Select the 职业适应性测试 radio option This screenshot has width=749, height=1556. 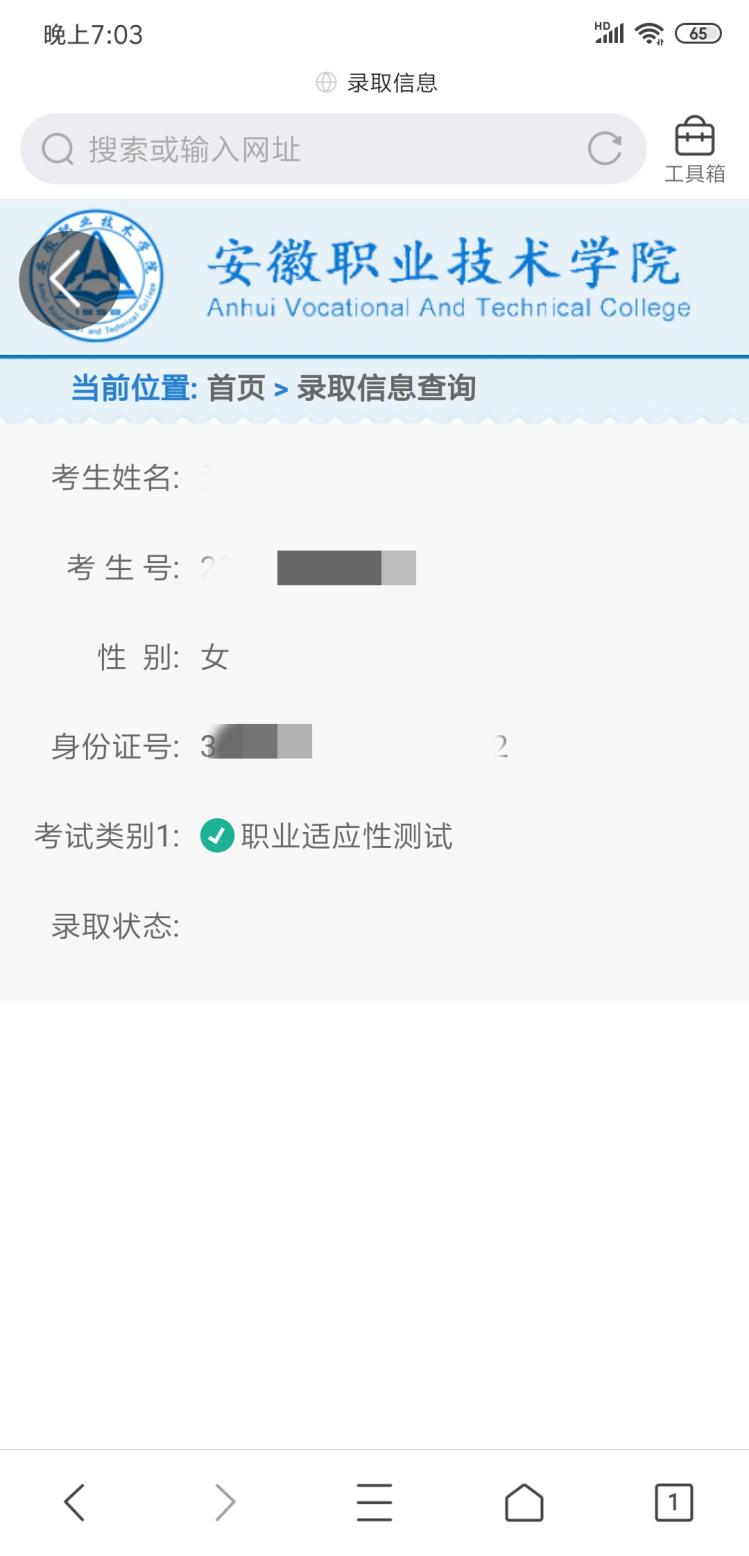(x=217, y=835)
